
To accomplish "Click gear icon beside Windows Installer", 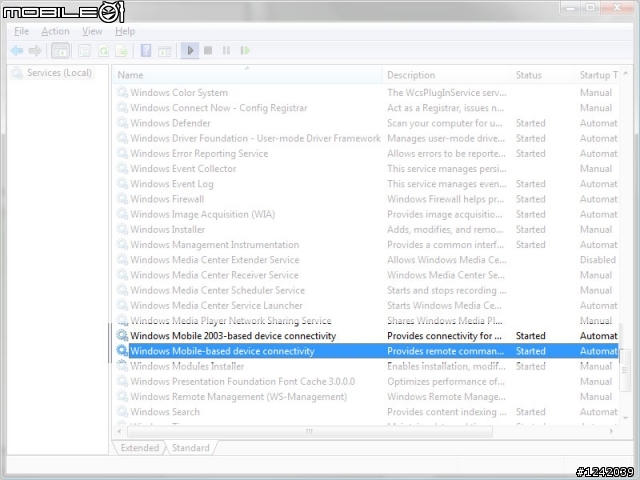I will pyautogui.click(x=122, y=229).
